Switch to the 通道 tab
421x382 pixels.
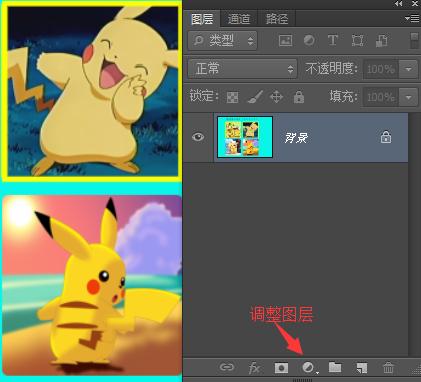239,19
